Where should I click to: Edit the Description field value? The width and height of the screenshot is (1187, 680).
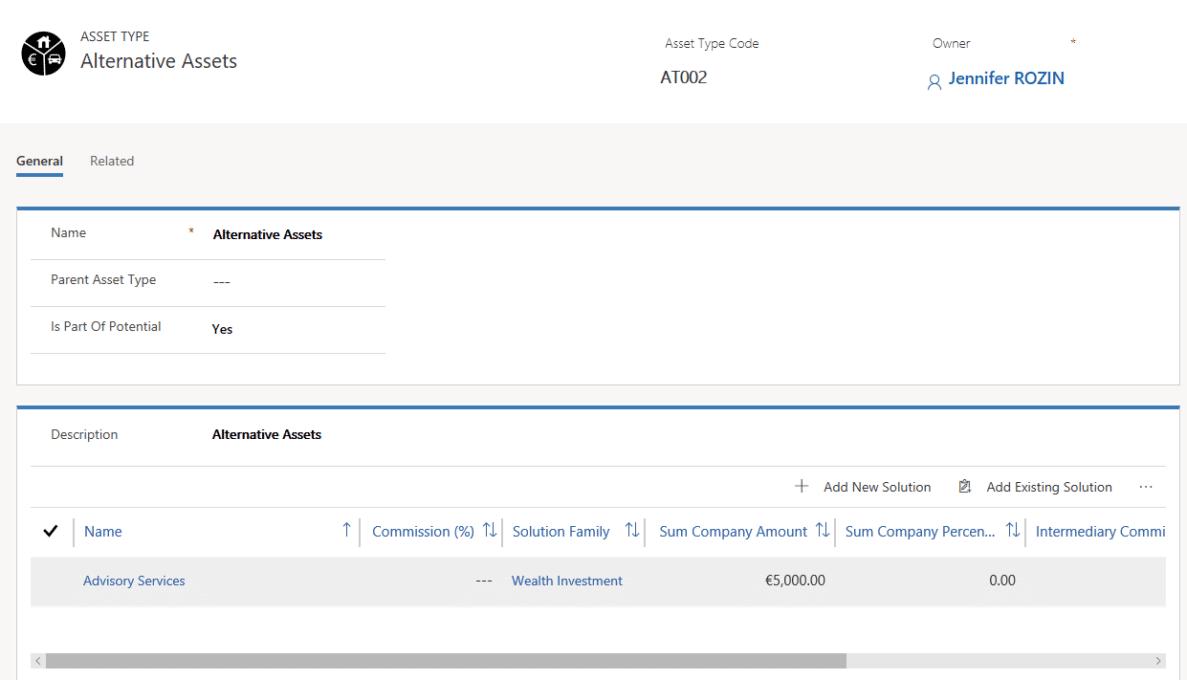[x=266, y=435]
